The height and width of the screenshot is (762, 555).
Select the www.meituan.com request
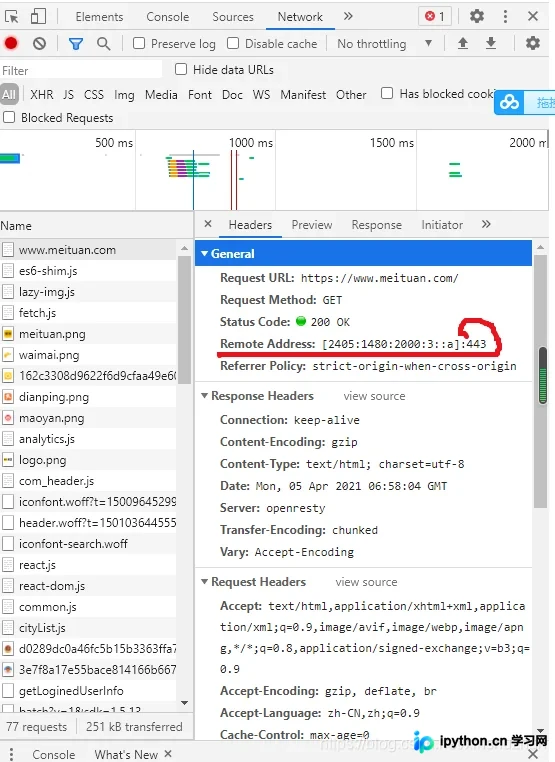point(88,250)
